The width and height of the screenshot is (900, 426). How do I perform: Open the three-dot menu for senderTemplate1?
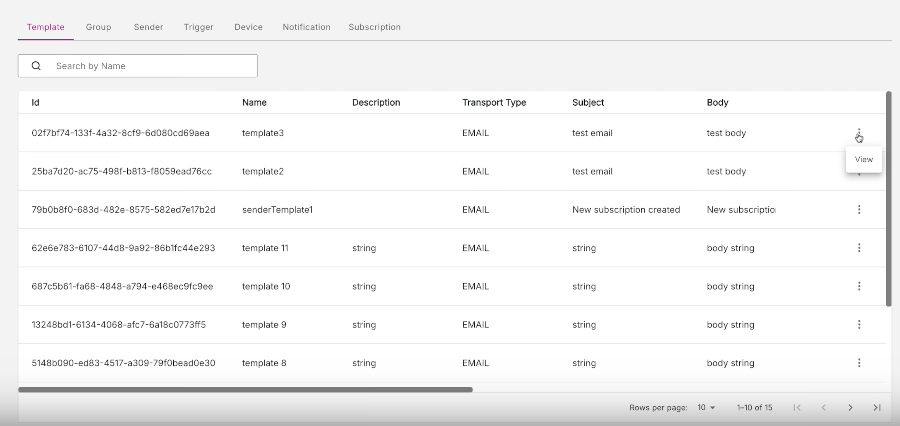[x=859, y=210]
